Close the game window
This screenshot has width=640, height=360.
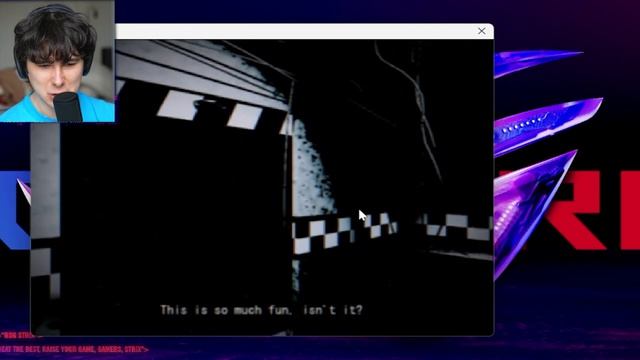tap(482, 31)
